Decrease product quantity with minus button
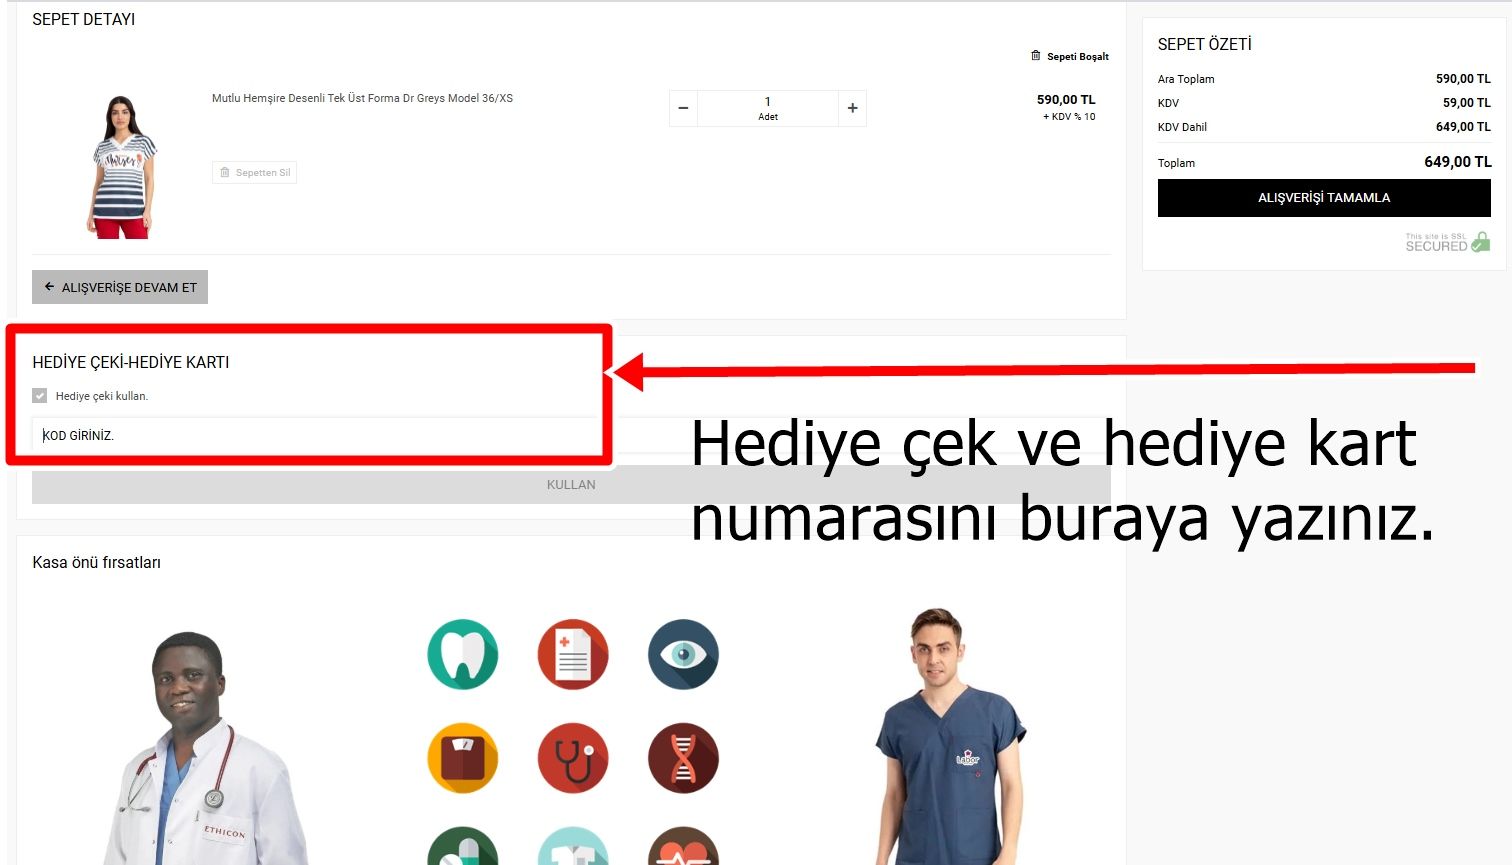The height and width of the screenshot is (865, 1512). (x=683, y=108)
